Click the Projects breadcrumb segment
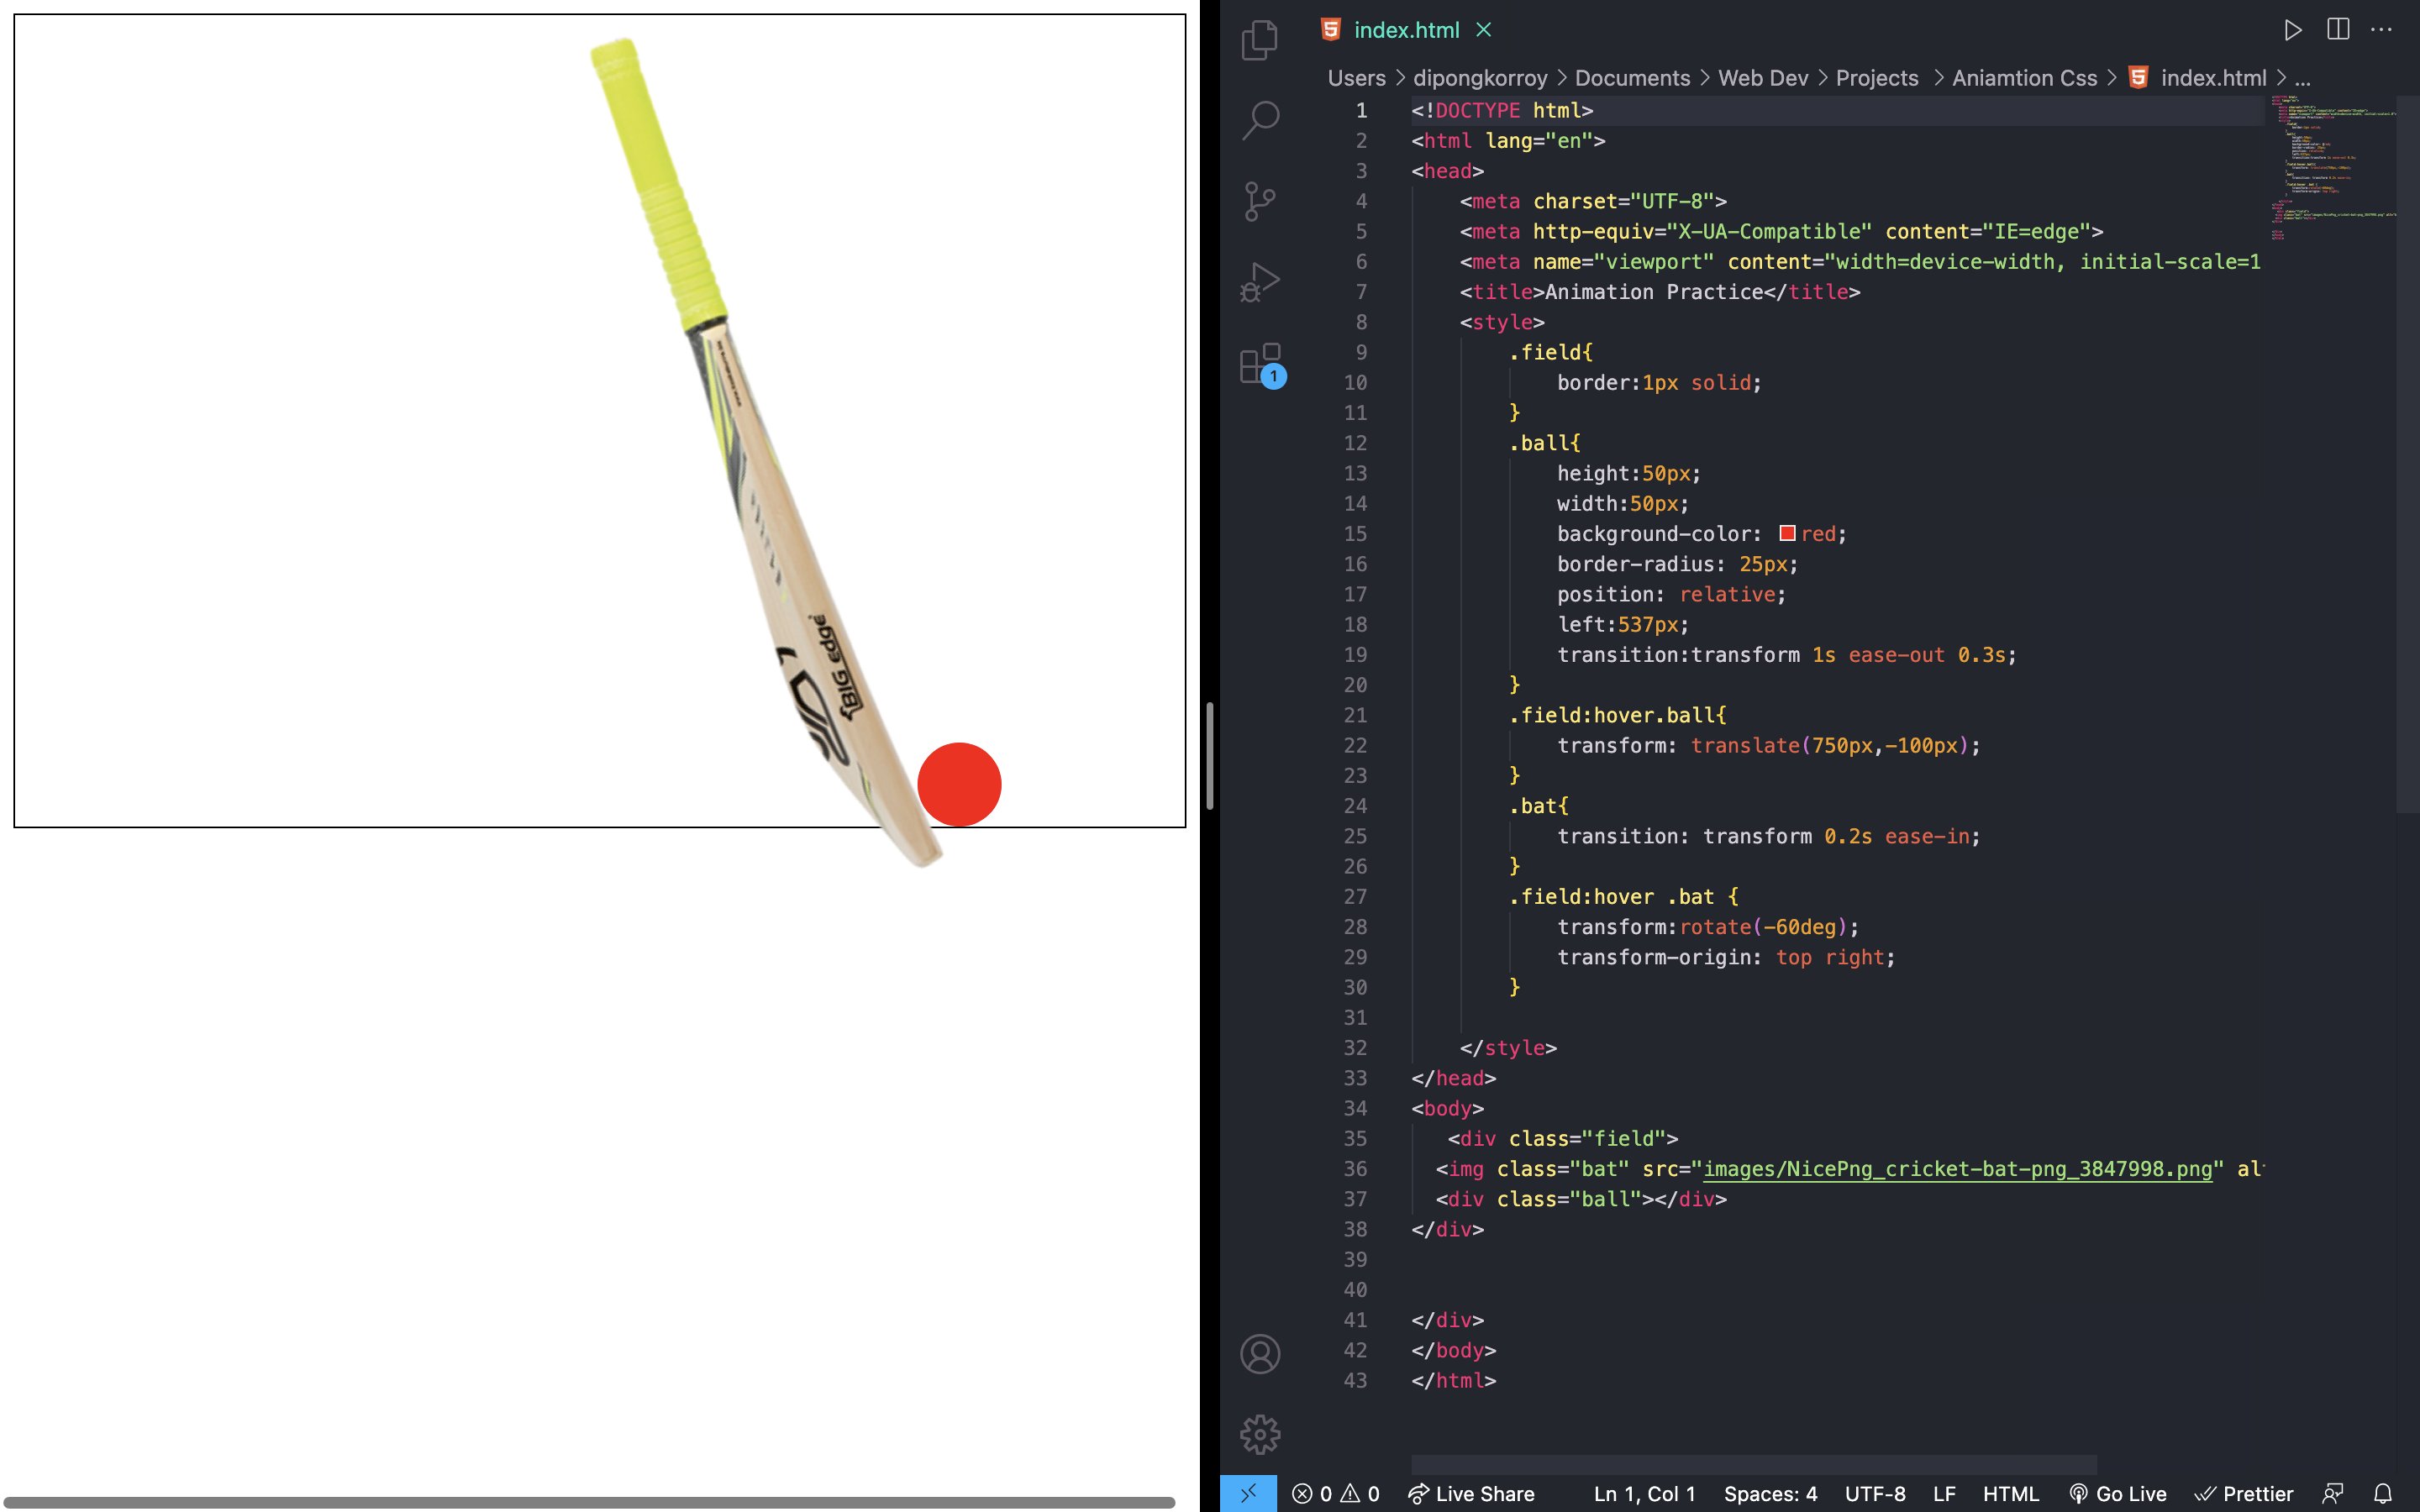 1876,78
